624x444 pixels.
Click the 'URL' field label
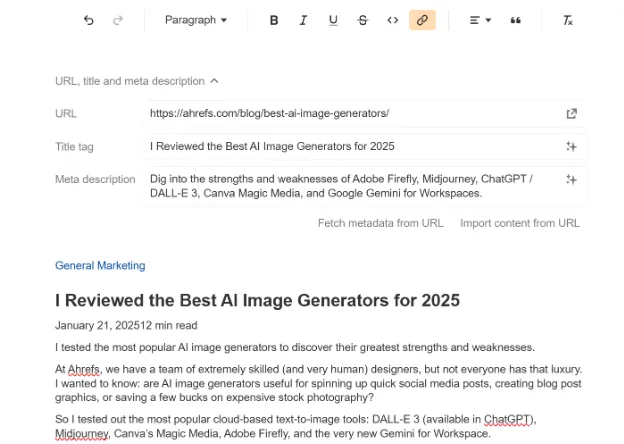click(66, 114)
